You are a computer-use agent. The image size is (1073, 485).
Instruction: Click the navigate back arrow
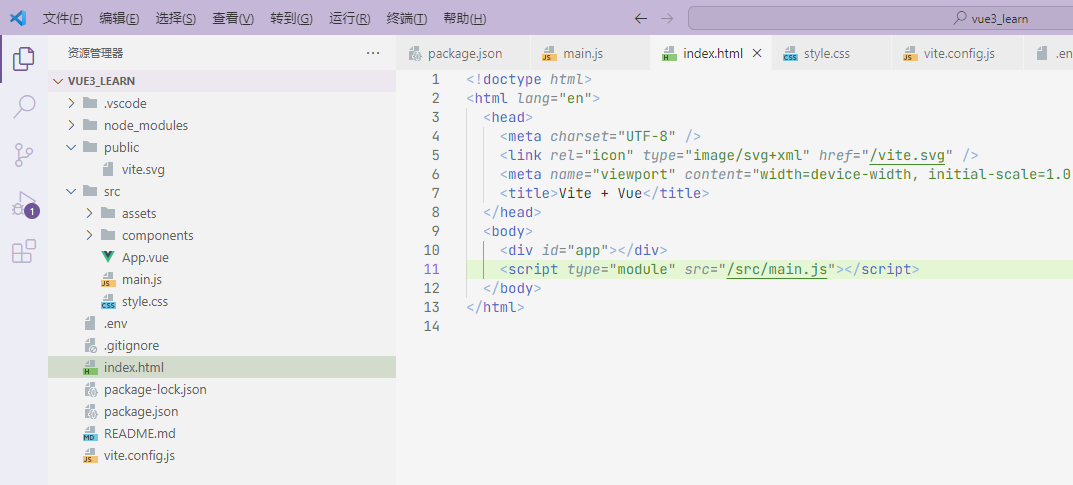[x=641, y=18]
